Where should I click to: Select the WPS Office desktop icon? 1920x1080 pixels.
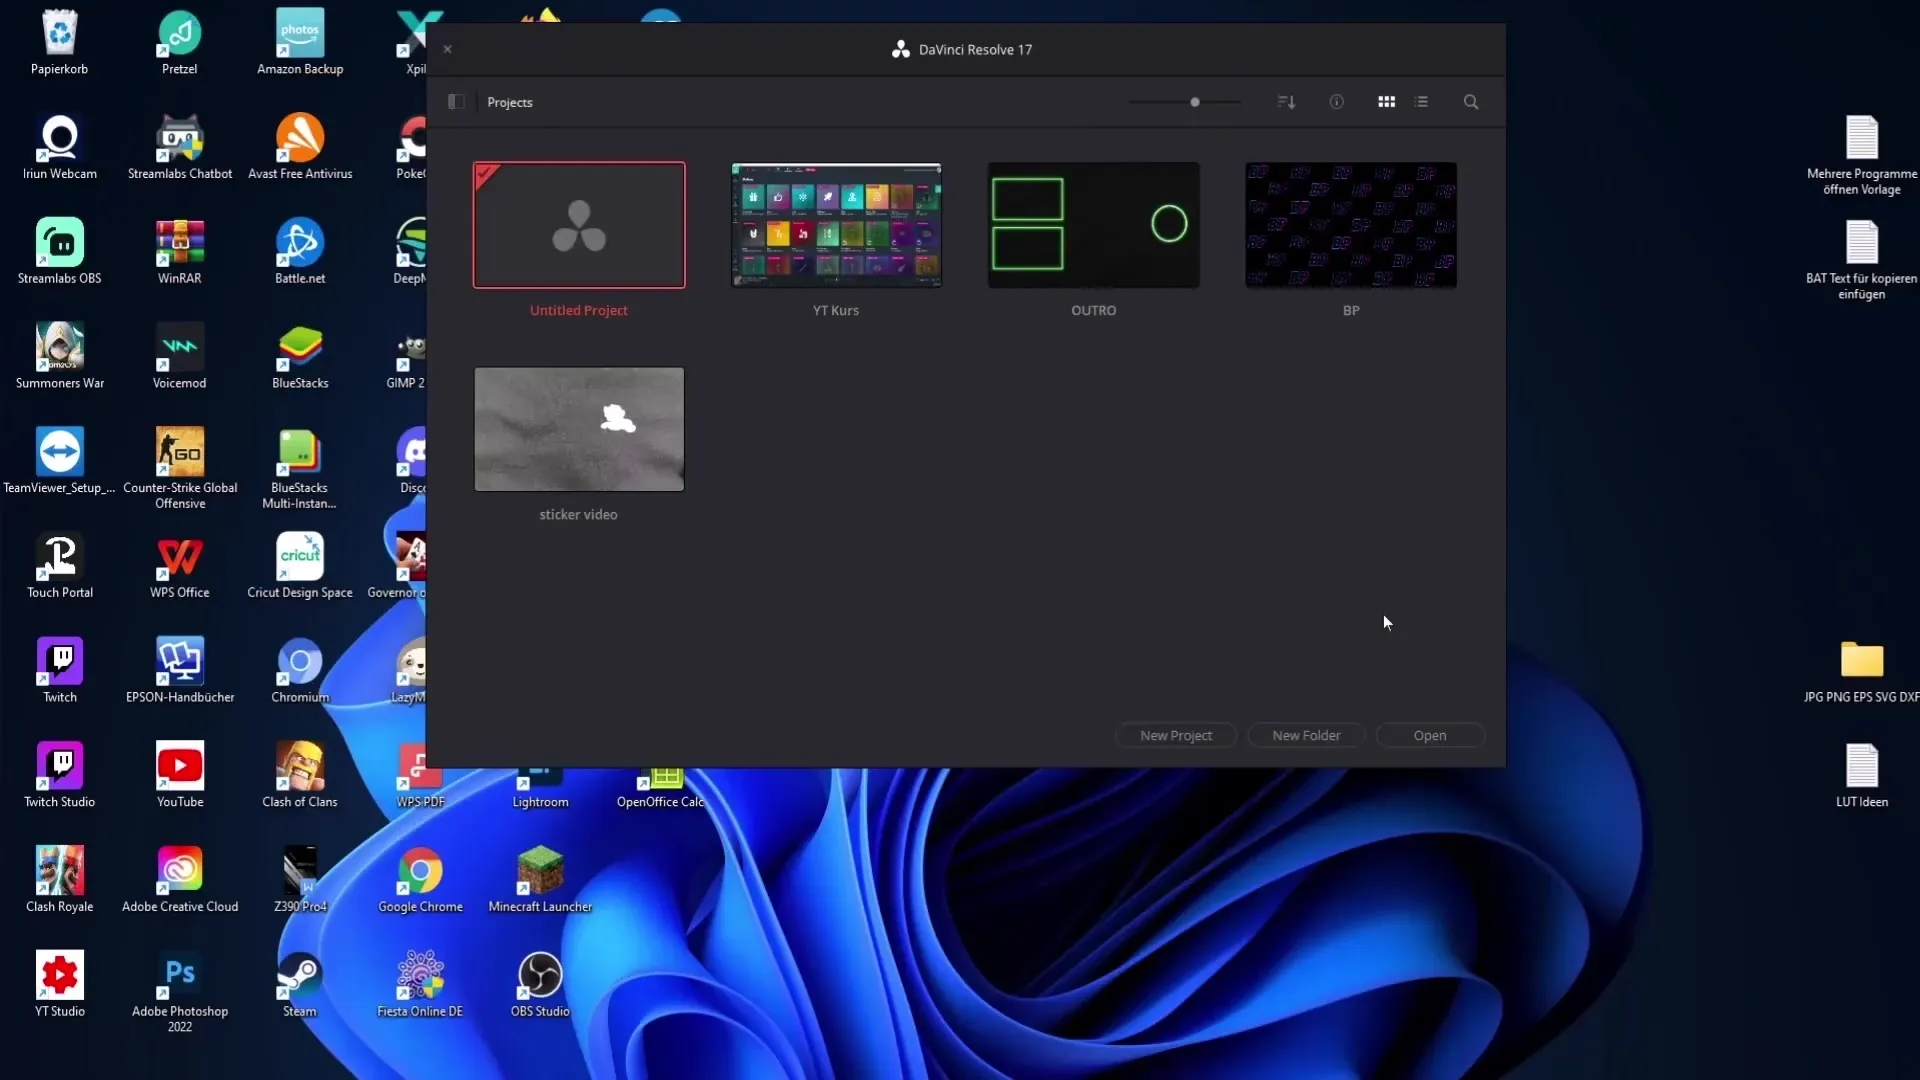[180, 566]
